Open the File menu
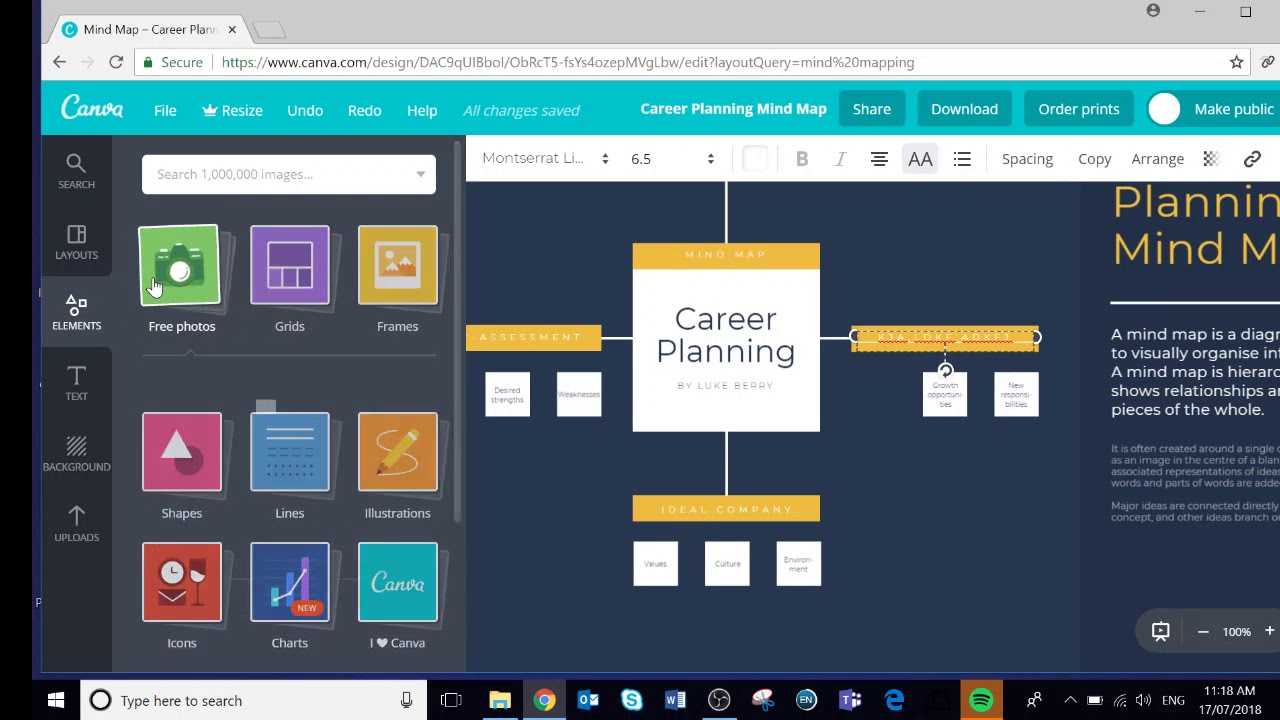 coord(165,110)
